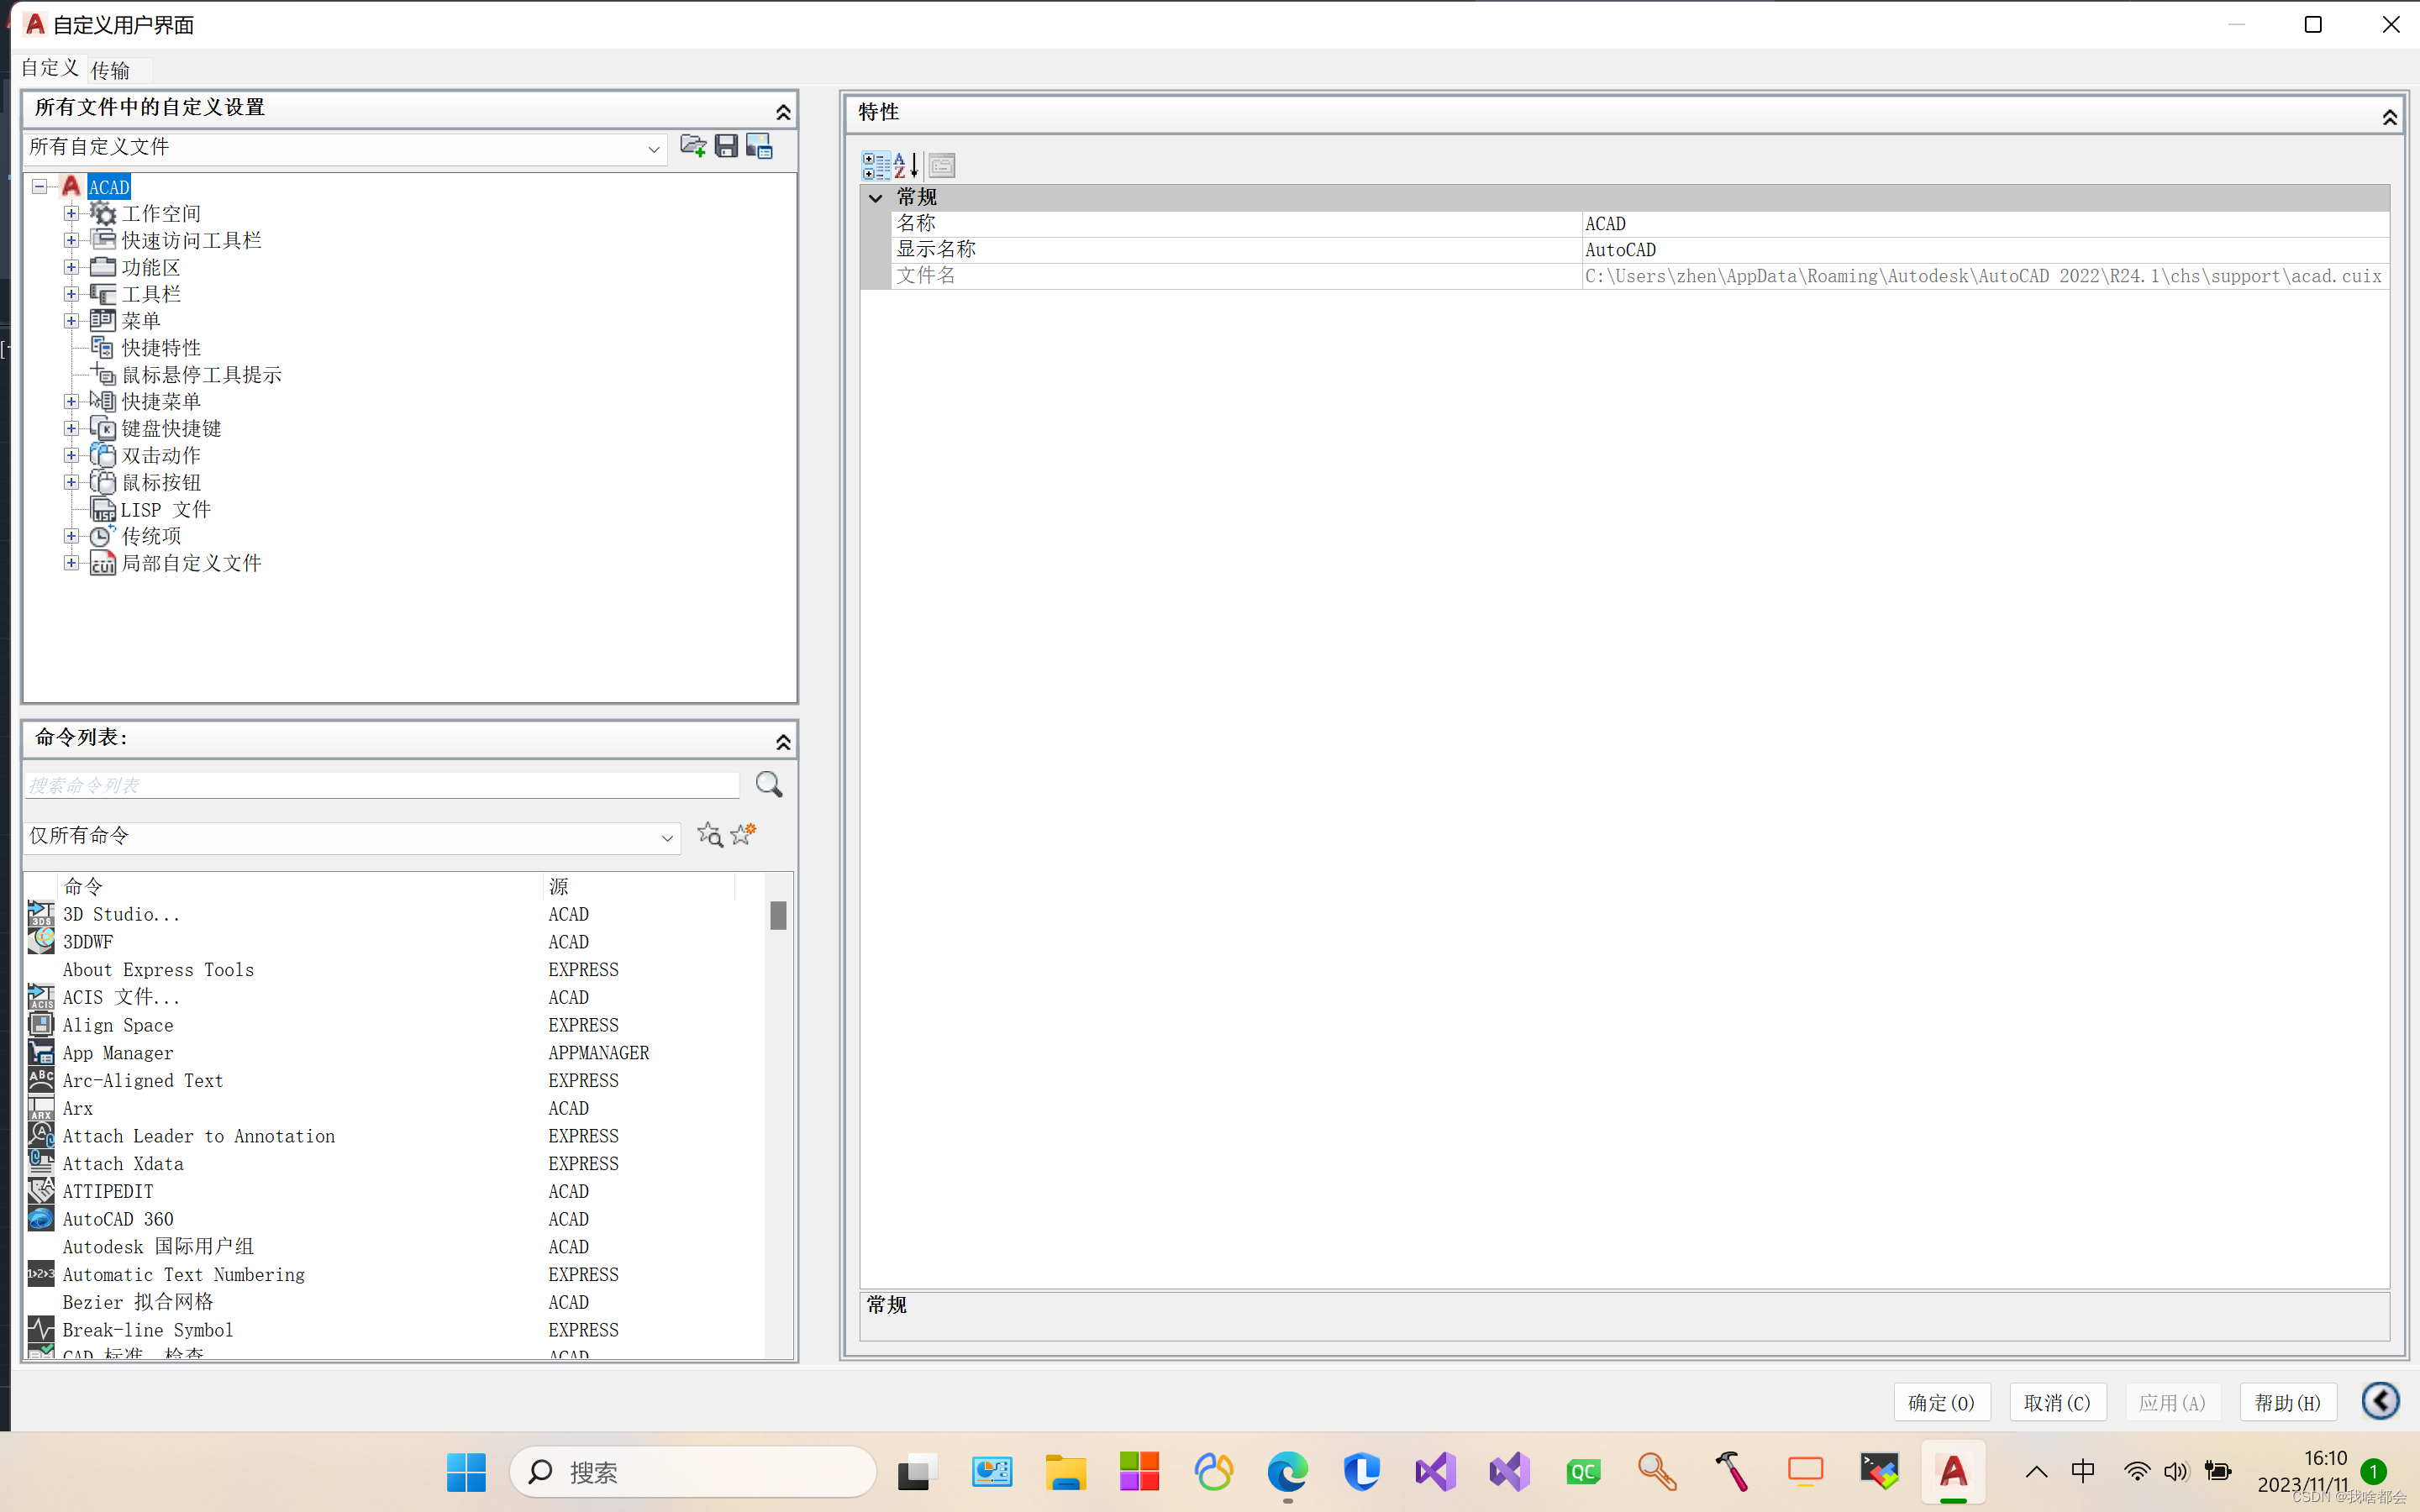Click the 应用(A) button
Viewport: 2420px width, 1512px height.
(x=2172, y=1402)
